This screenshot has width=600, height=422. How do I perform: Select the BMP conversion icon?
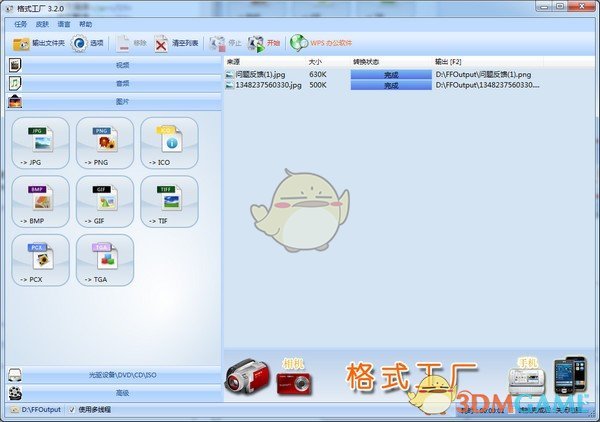(x=41, y=201)
